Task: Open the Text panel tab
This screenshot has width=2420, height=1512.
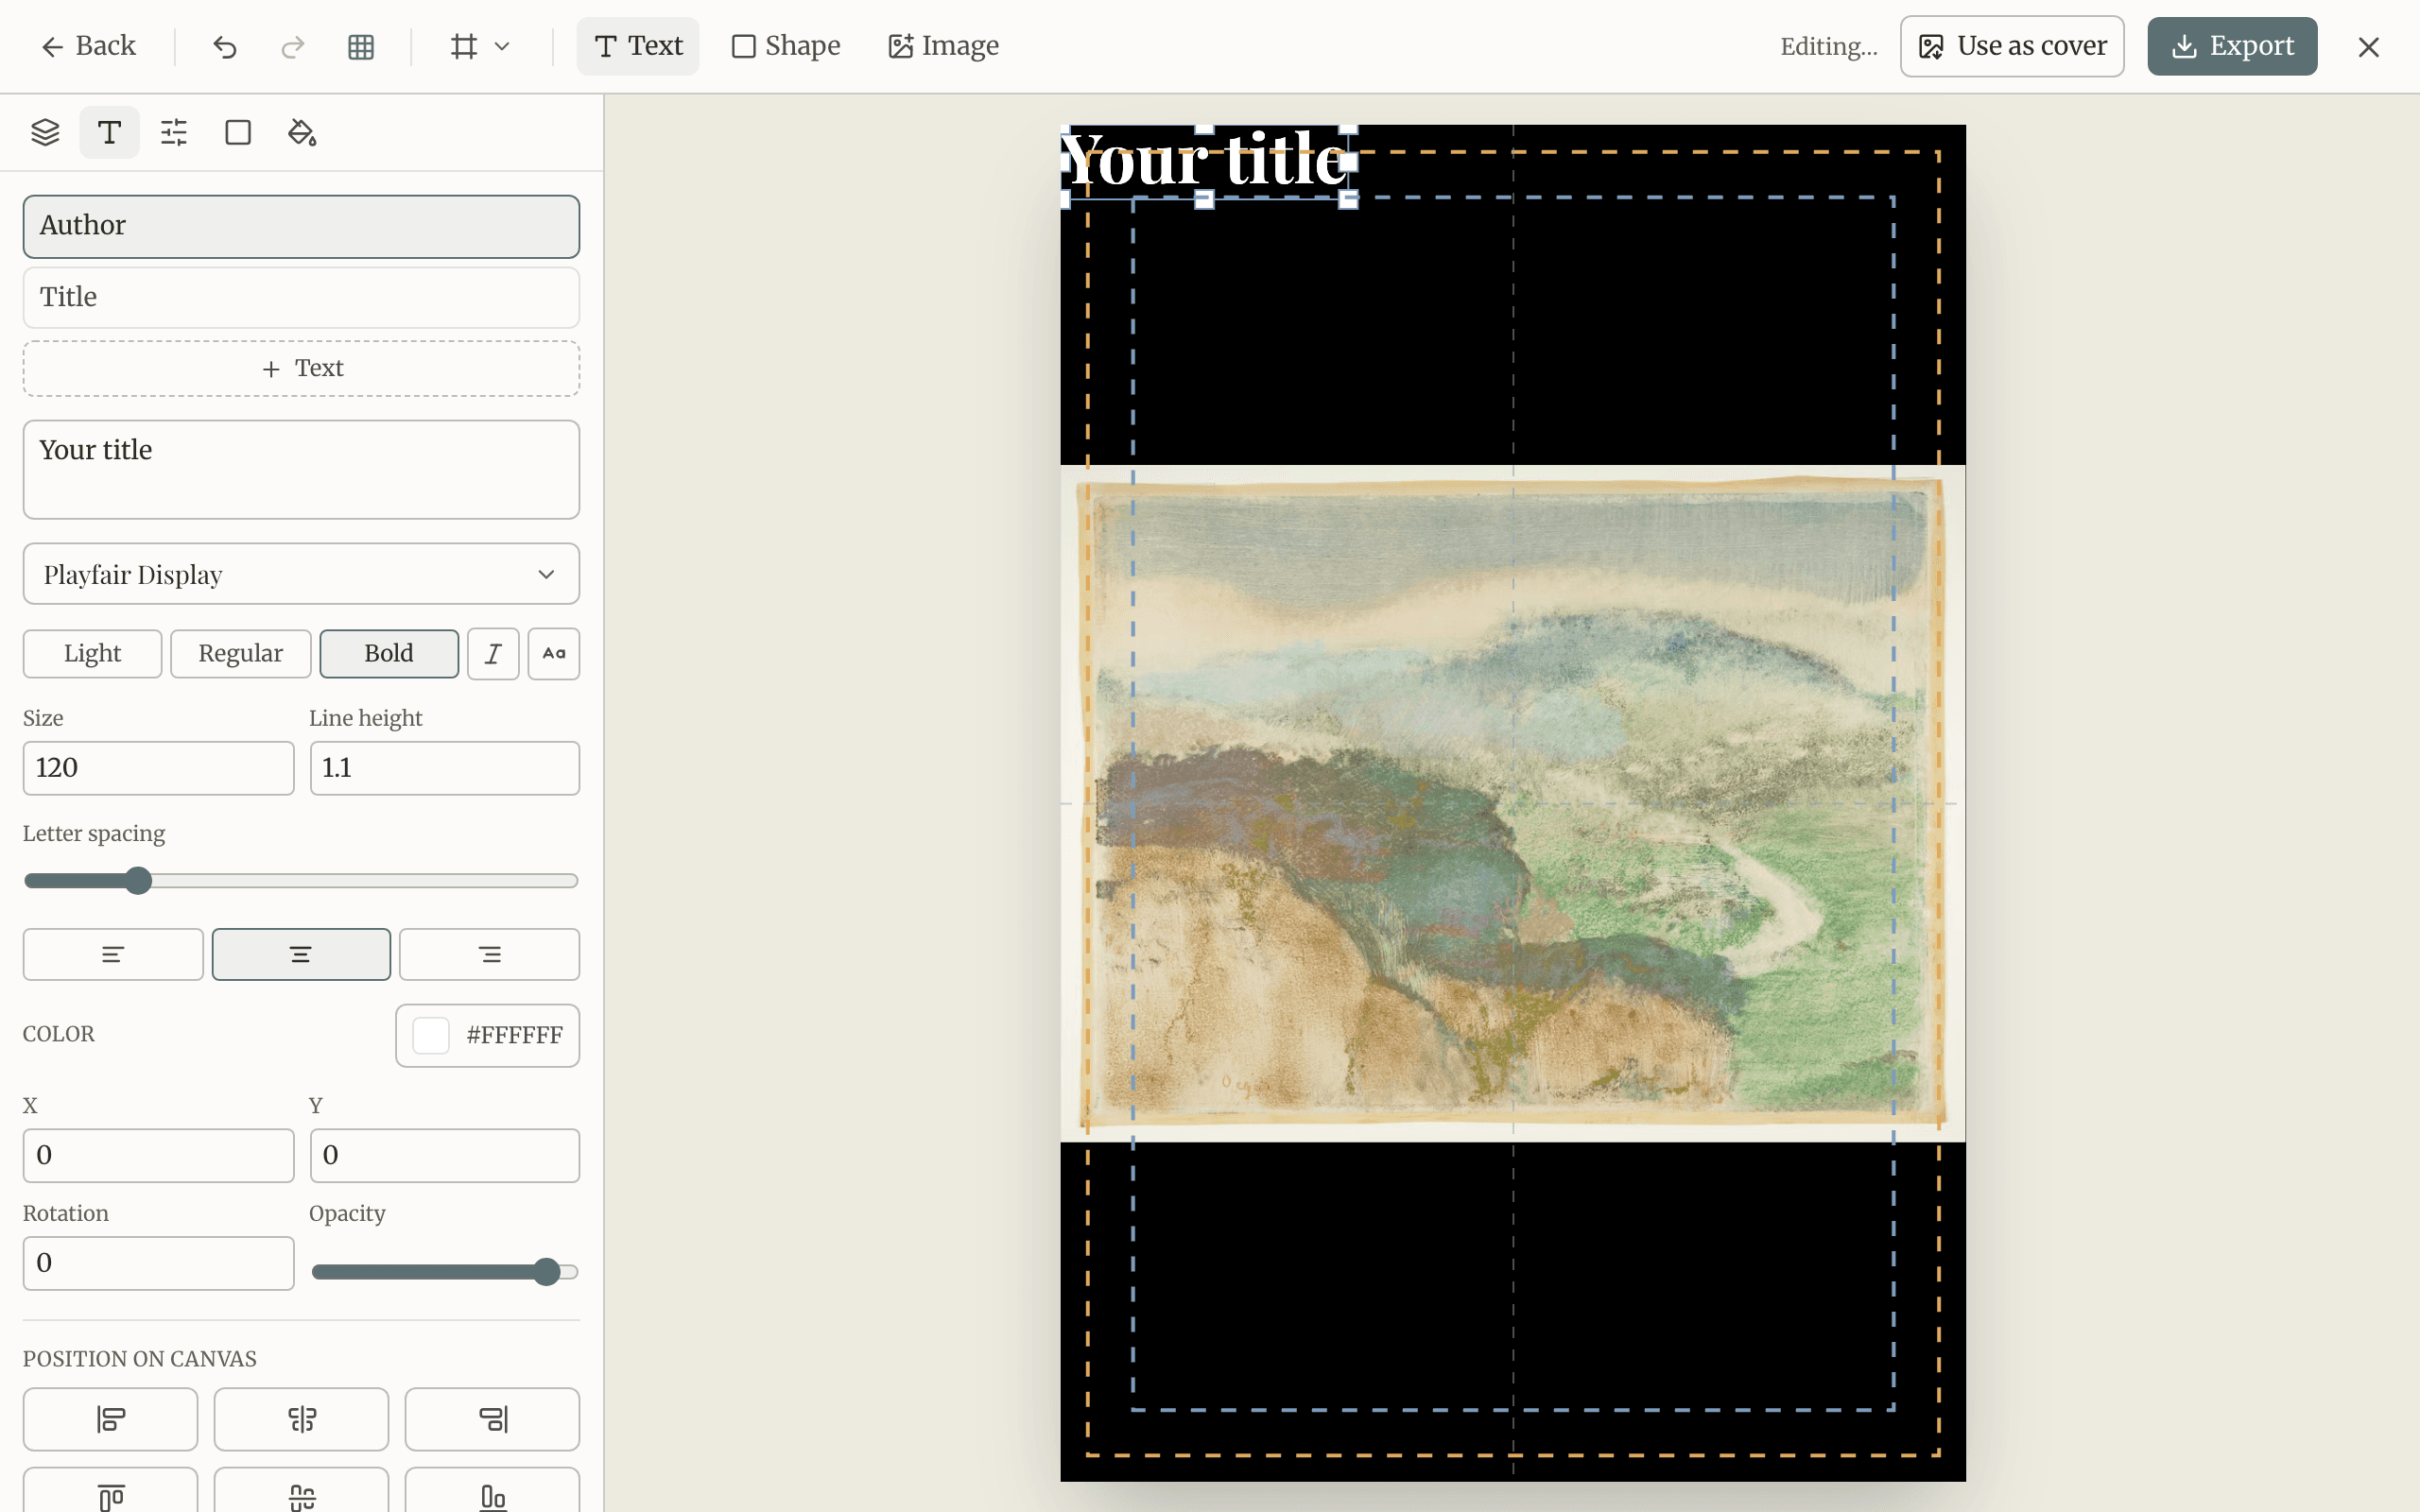Action: [x=110, y=132]
